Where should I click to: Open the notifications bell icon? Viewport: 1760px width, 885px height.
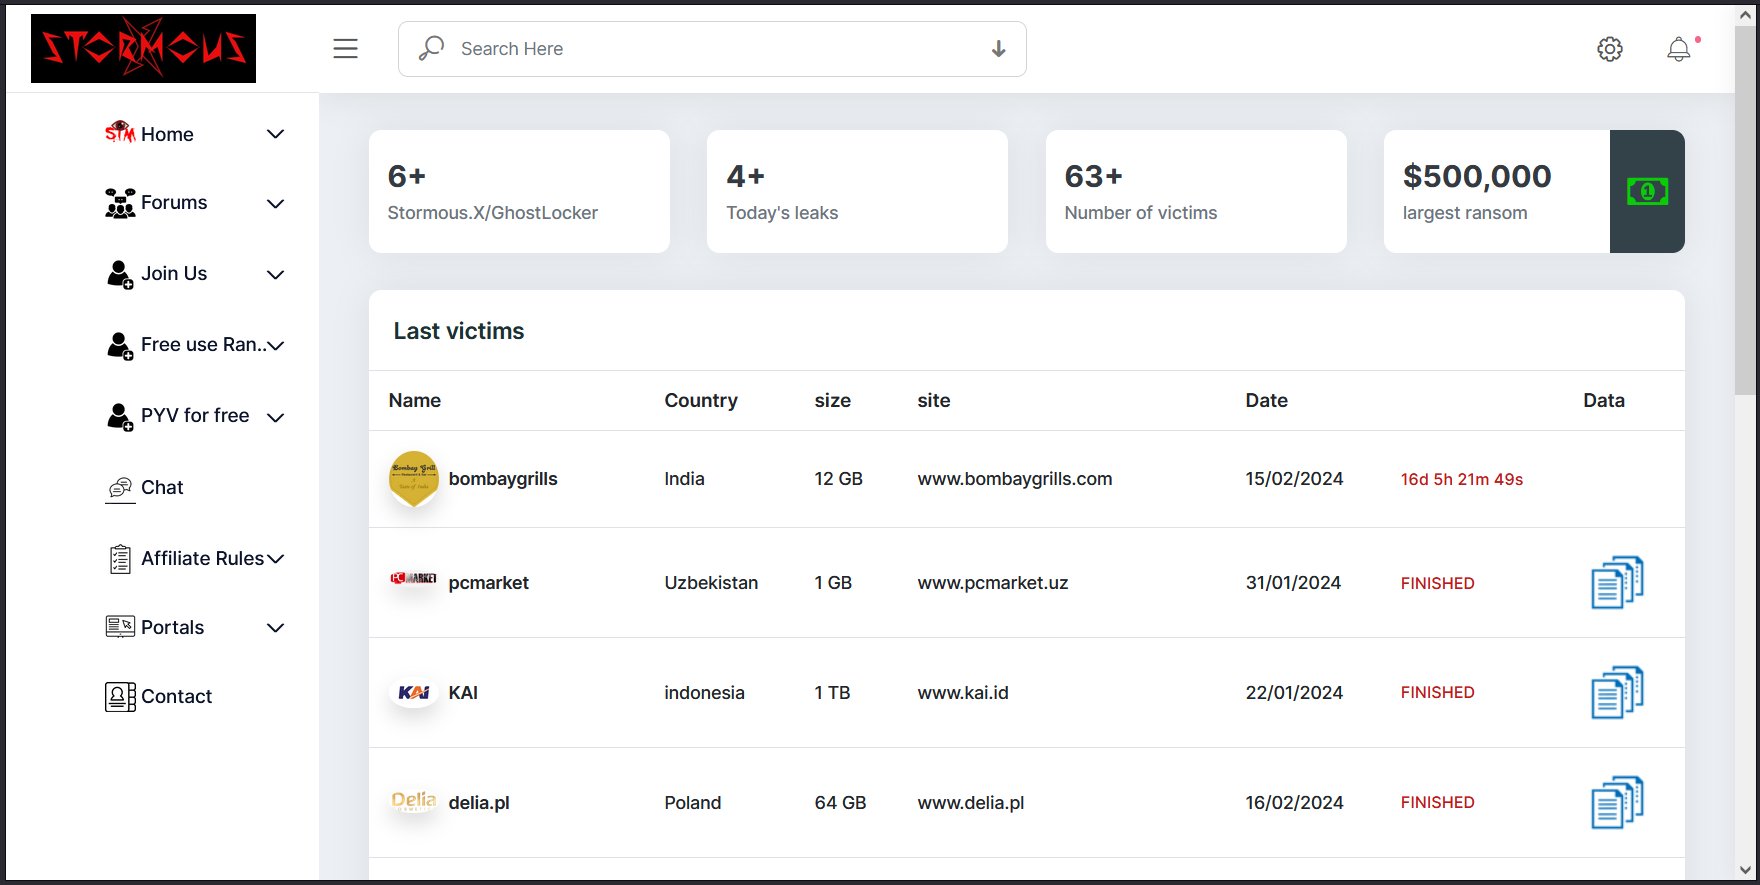tap(1679, 49)
